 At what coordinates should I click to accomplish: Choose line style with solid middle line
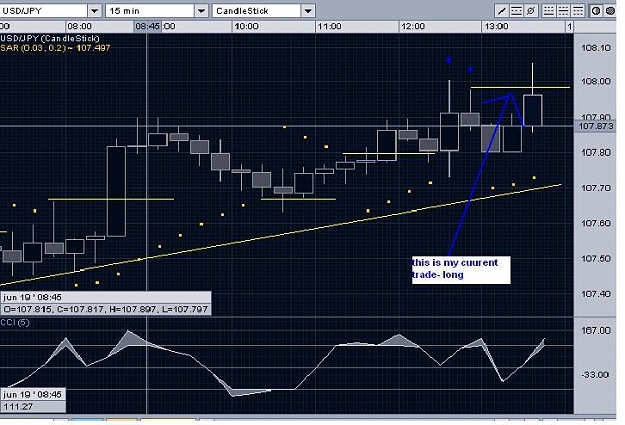click(563, 11)
